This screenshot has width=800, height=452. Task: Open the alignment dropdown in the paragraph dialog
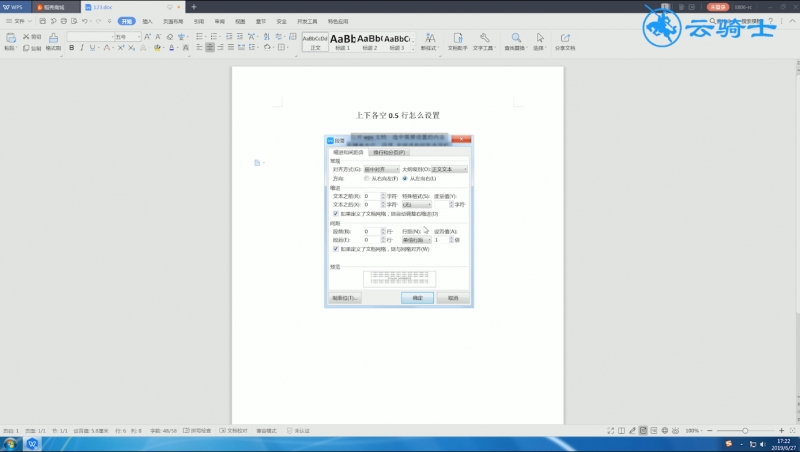tap(381, 169)
